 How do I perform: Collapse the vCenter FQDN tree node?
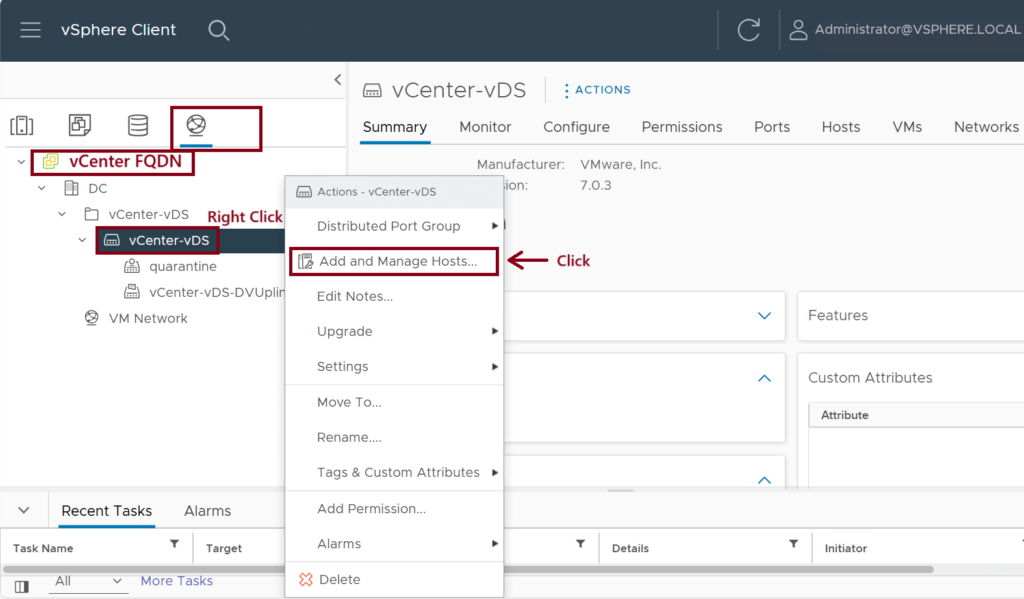[21, 161]
